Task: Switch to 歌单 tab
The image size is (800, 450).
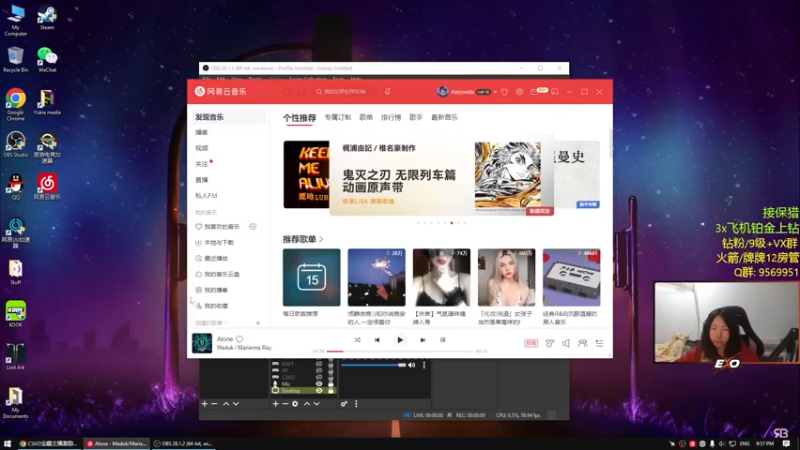Action: 366,117
